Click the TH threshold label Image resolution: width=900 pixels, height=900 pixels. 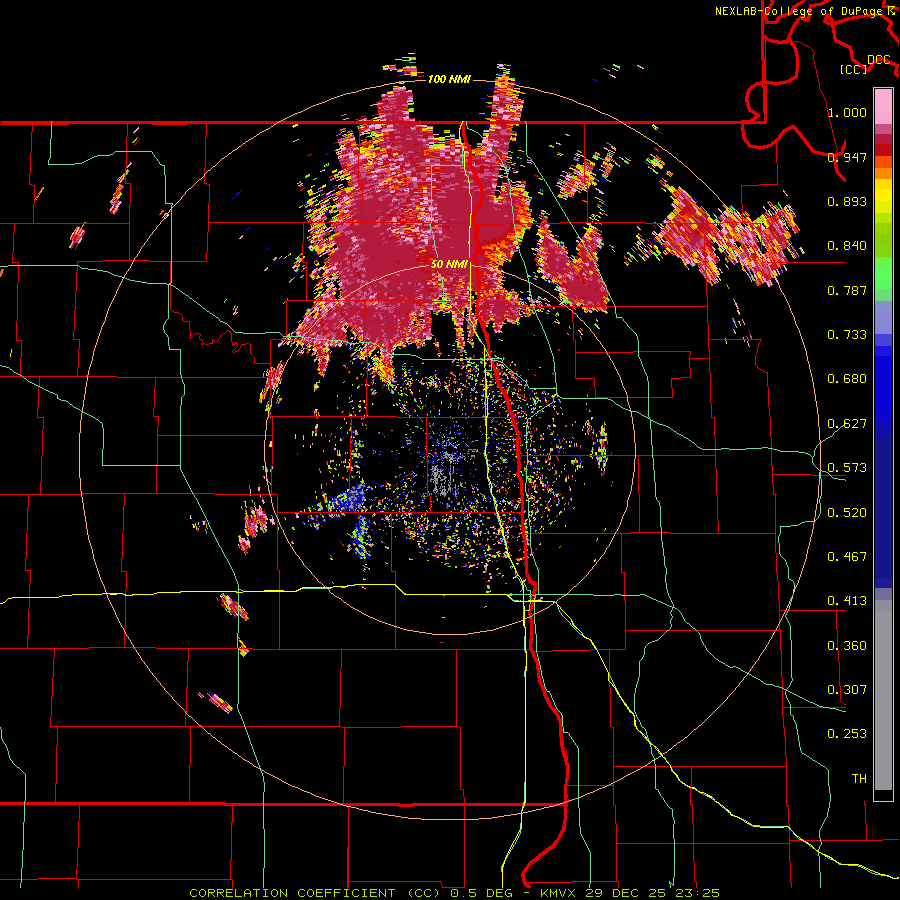859,779
